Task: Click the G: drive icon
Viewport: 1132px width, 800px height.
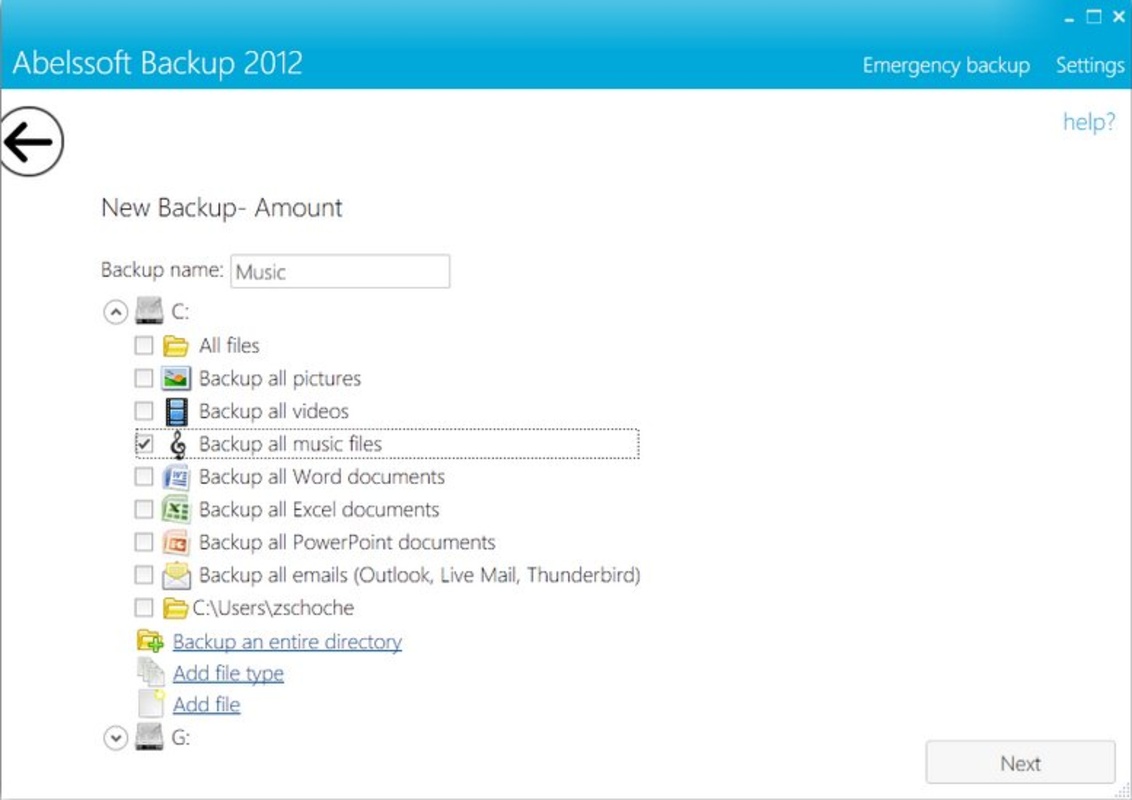Action: pos(149,737)
